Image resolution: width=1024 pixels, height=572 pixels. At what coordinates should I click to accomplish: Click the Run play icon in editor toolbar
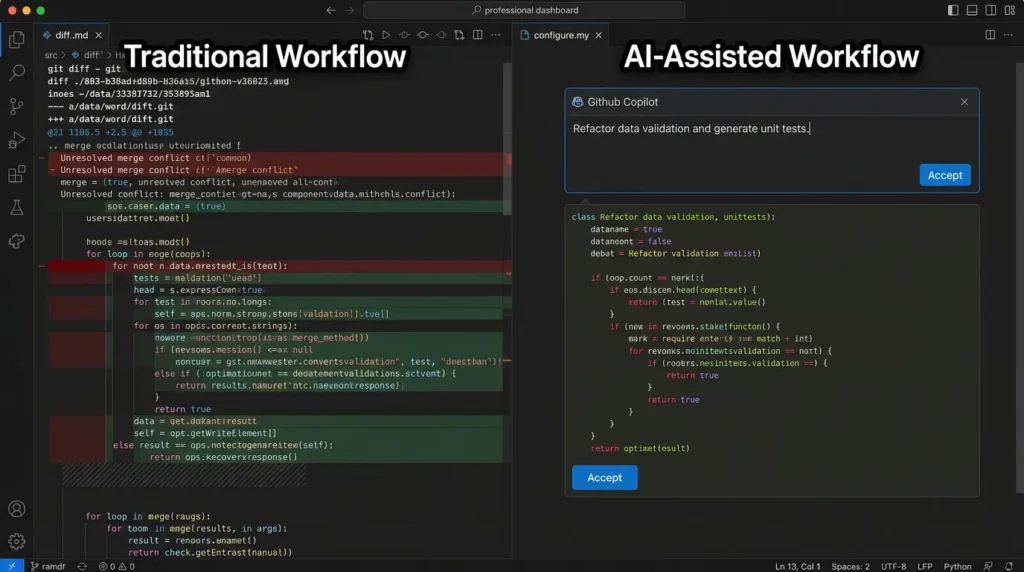click(x=386, y=35)
